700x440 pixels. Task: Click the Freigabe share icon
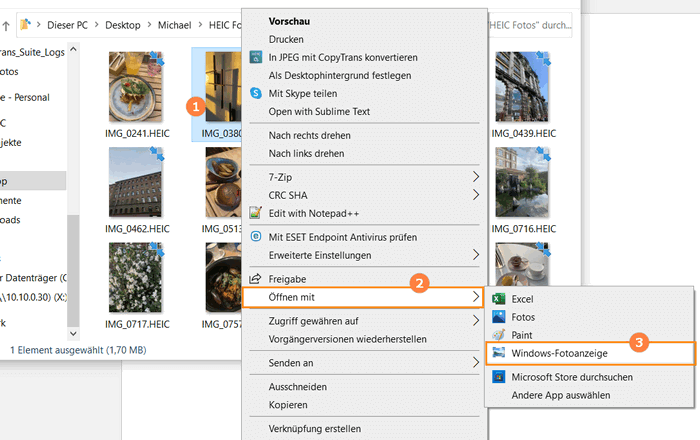(x=255, y=279)
